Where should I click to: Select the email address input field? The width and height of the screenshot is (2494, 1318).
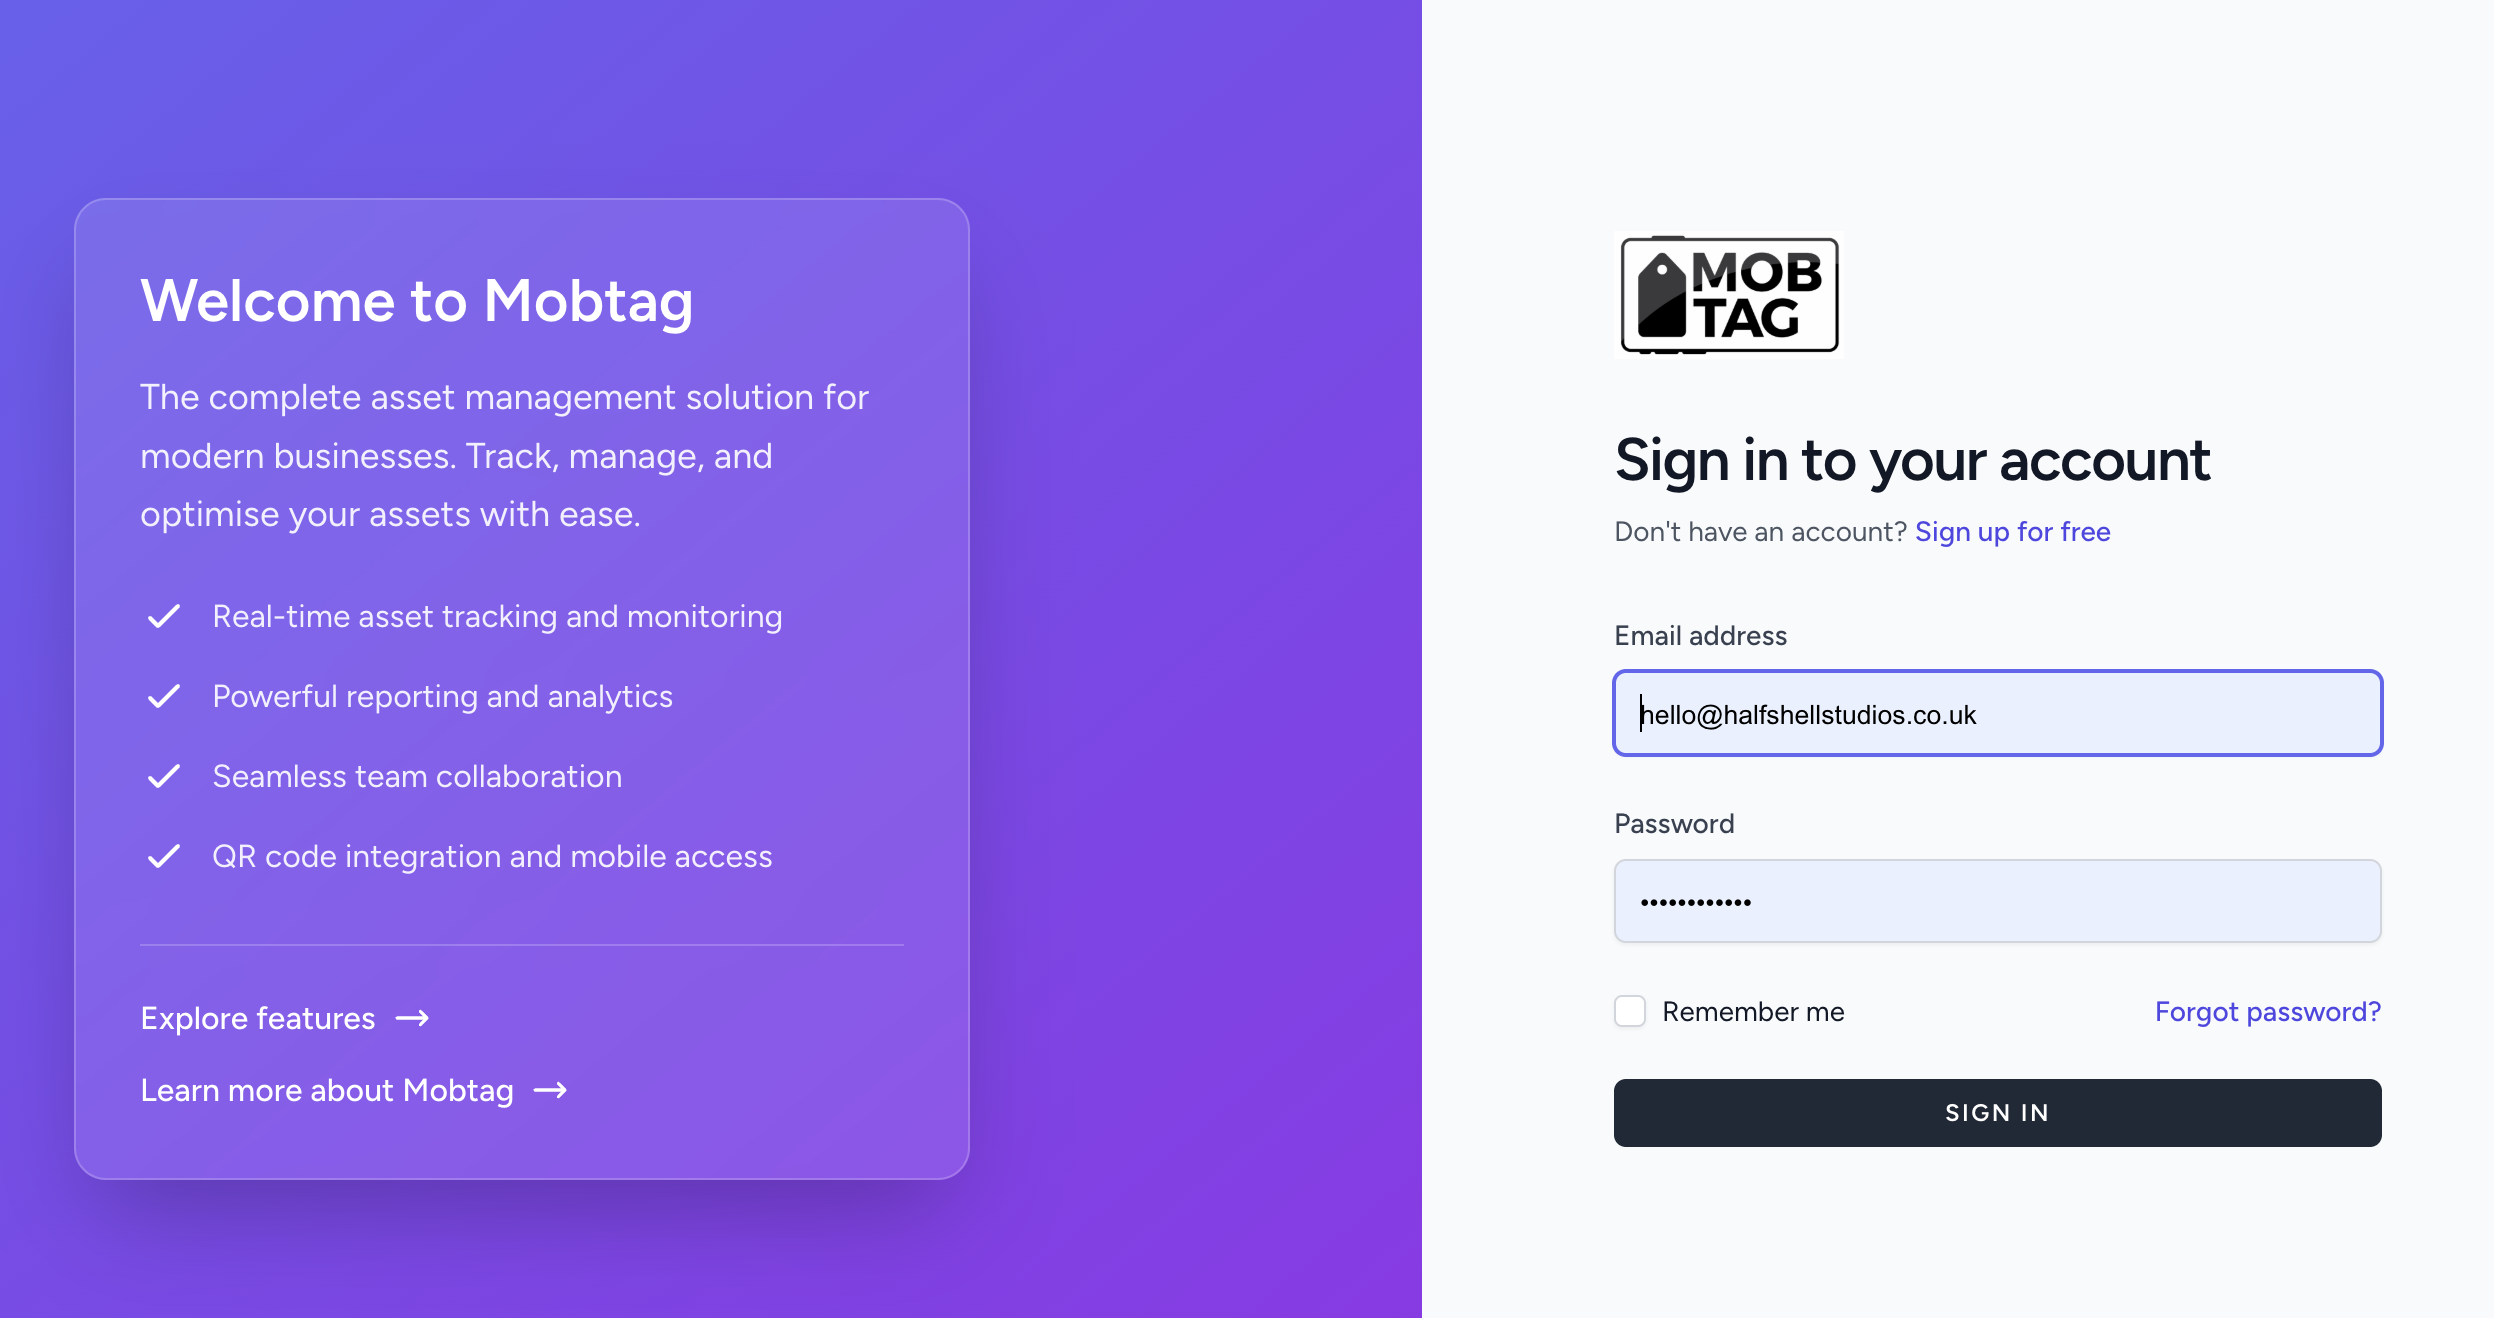[1996, 713]
